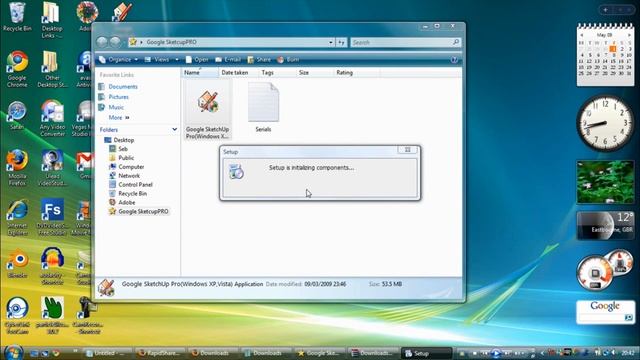Open the Recycle Bin desktop icon
Screen dimensions: 640x360
point(17,16)
